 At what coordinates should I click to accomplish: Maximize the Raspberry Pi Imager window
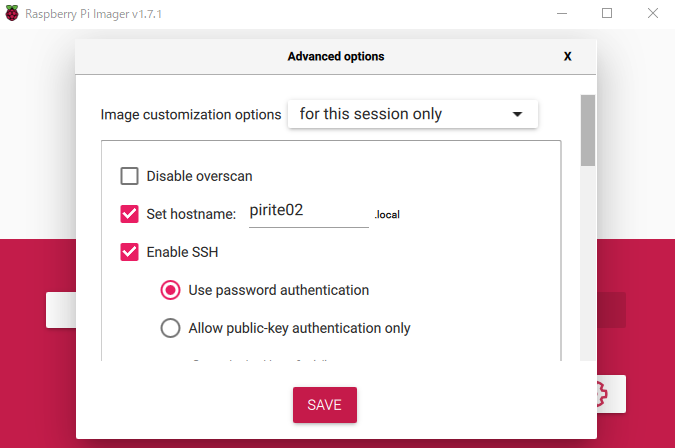pyautogui.click(x=607, y=13)
